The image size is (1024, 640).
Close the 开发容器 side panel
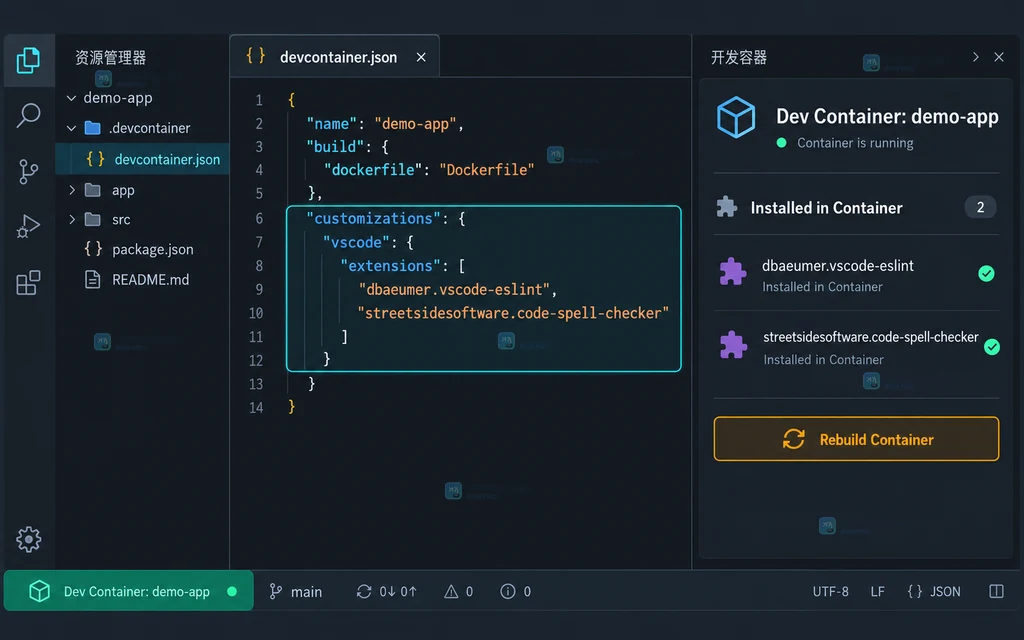coord(999,57)
